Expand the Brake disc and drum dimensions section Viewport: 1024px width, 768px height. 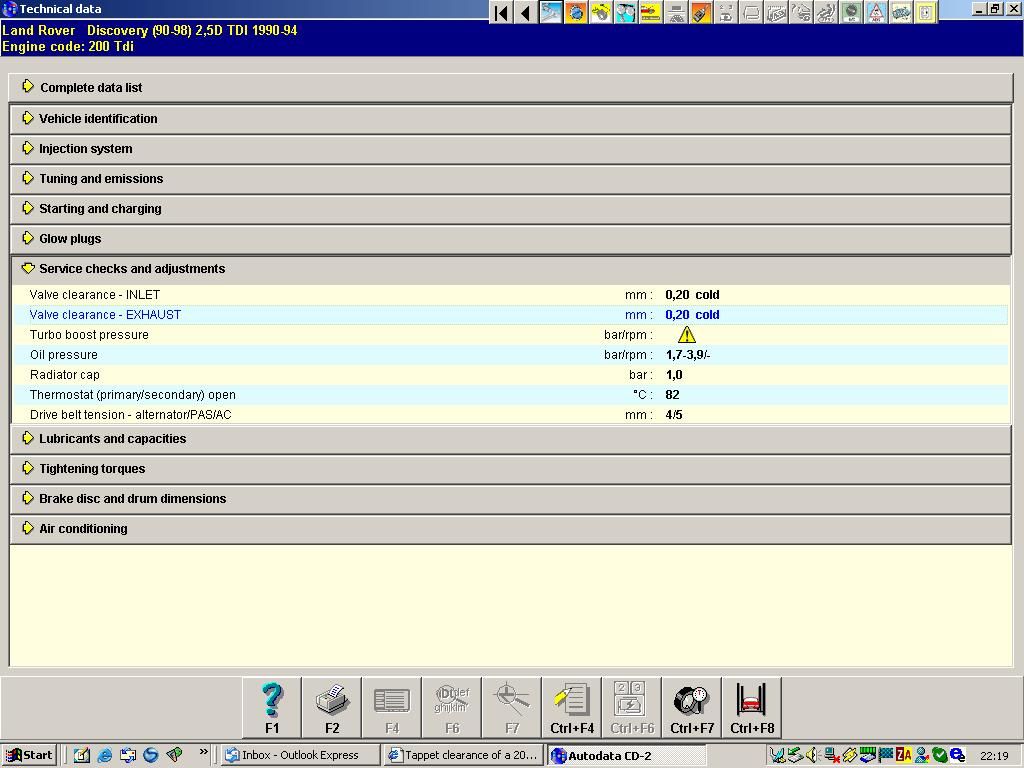click(511, 499)
